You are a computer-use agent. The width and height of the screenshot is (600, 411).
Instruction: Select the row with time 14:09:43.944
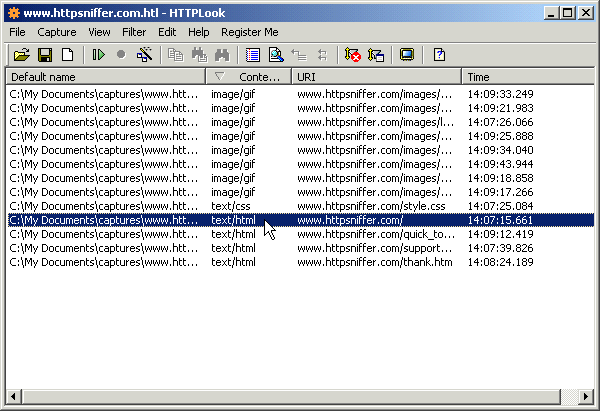(x=301, y=164)
